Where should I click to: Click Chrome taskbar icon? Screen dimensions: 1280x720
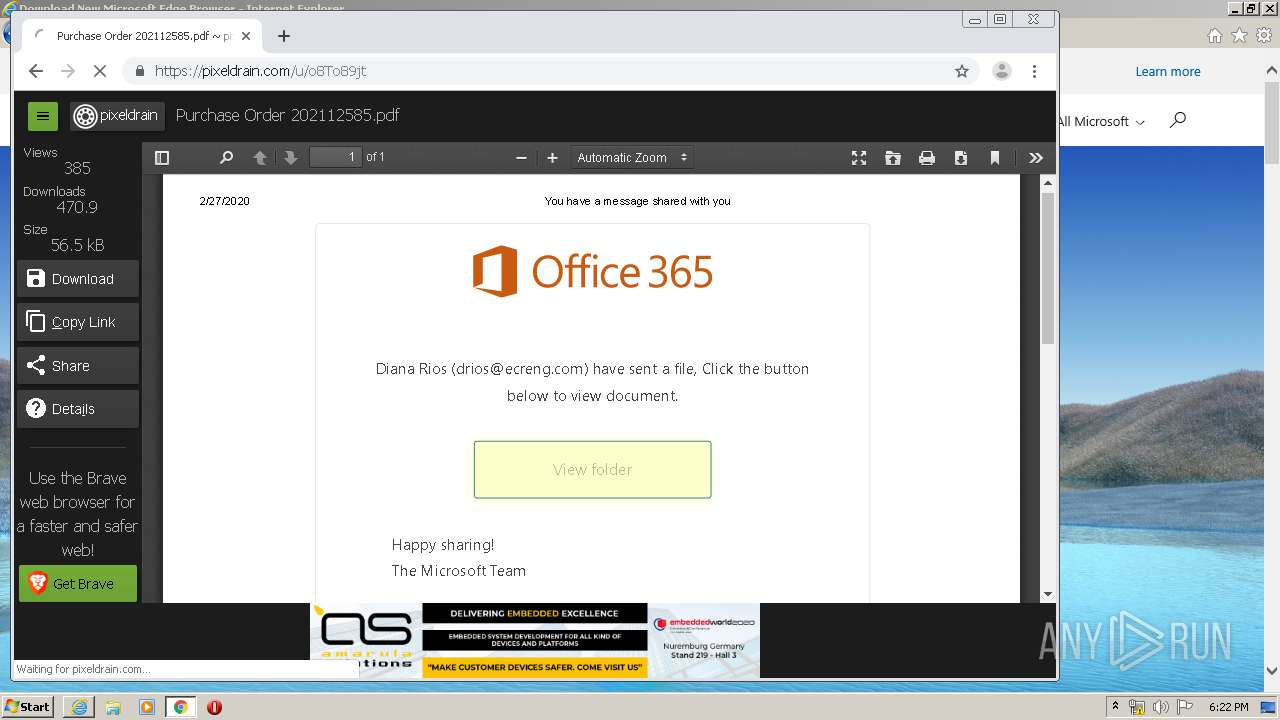[181, 707]
